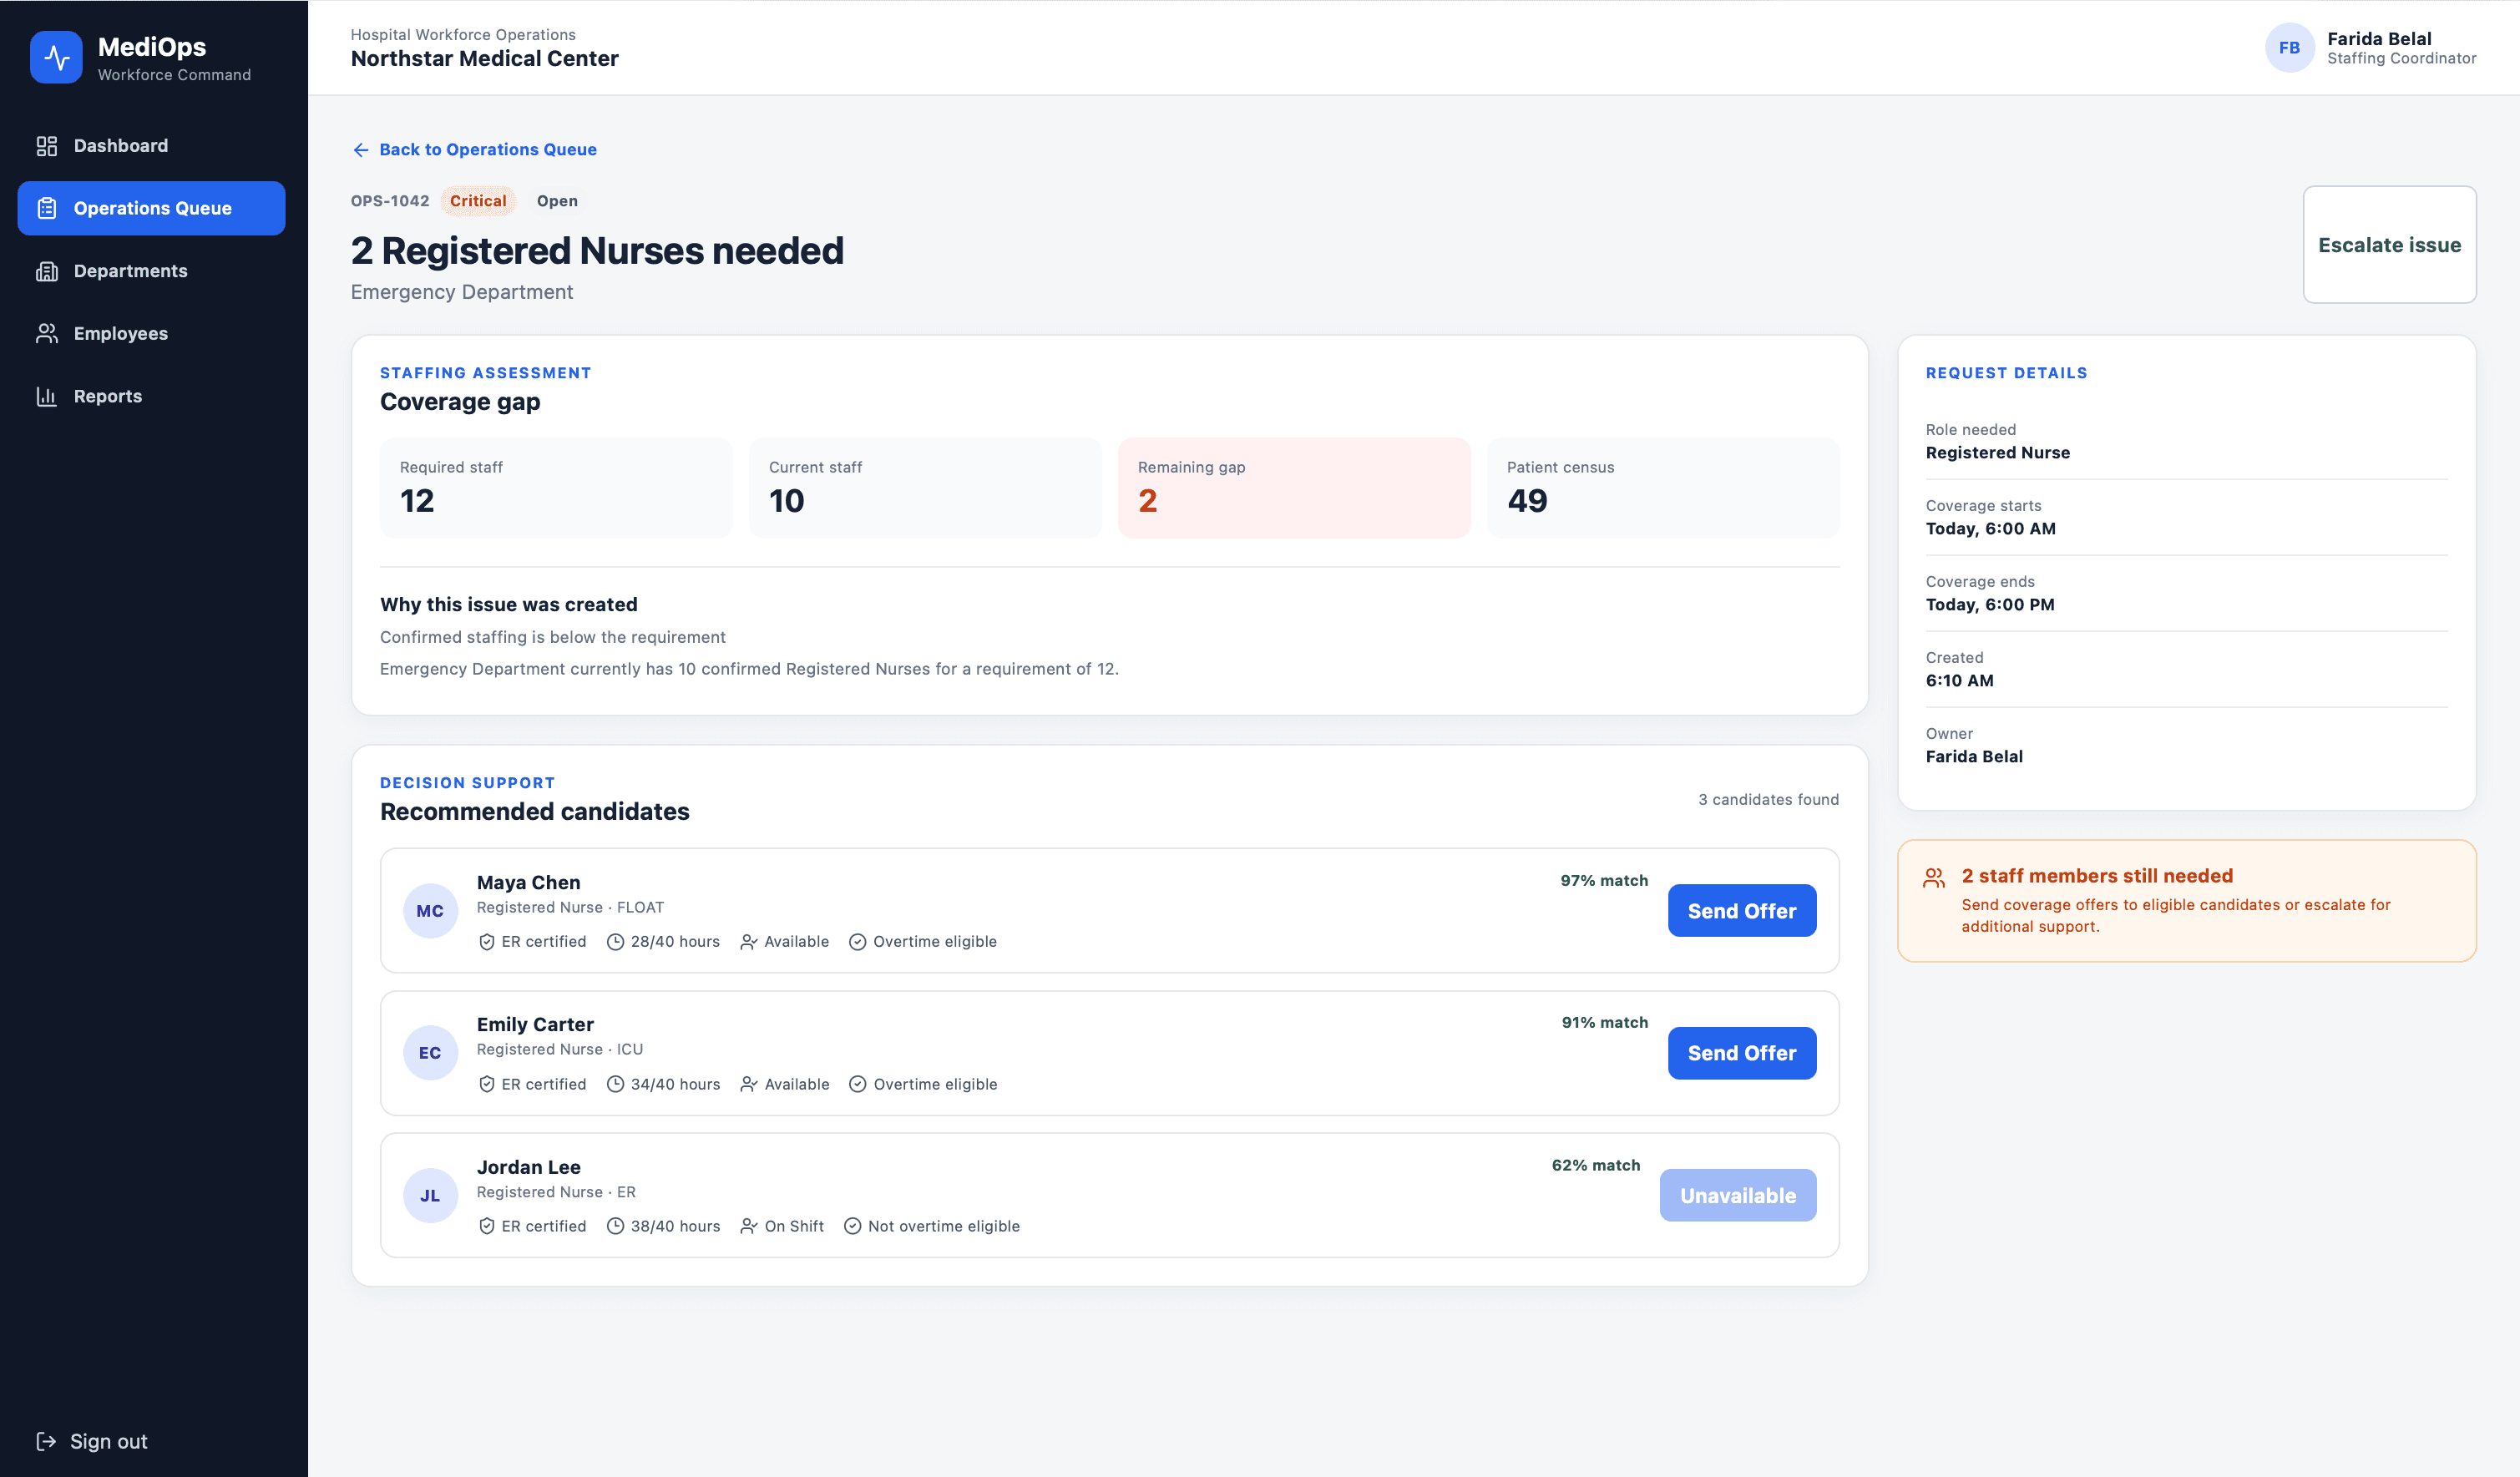Image resolution: width=2520 pixels, height=1477 pixels.
Task: Click the person icon beside Maya Chen's Available
Action: (749, 942)
